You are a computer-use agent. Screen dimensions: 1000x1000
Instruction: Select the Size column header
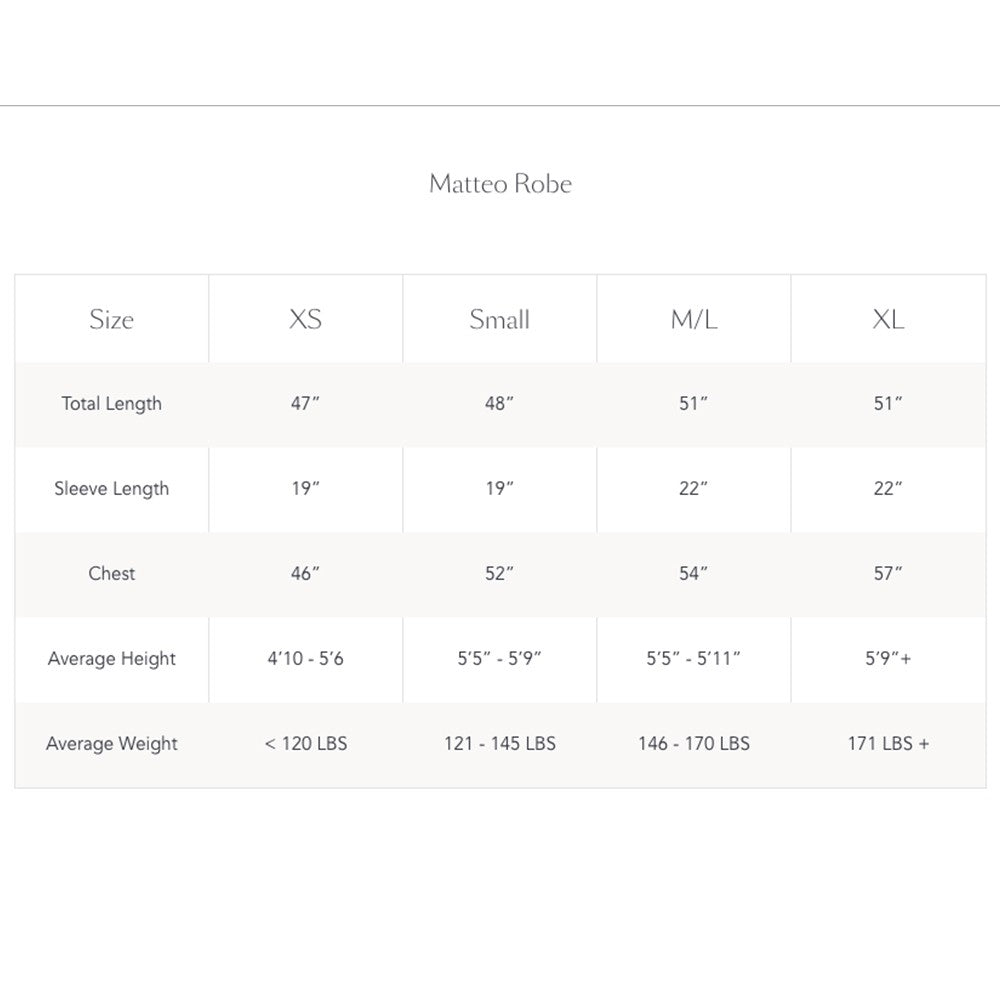pos(111,320)
